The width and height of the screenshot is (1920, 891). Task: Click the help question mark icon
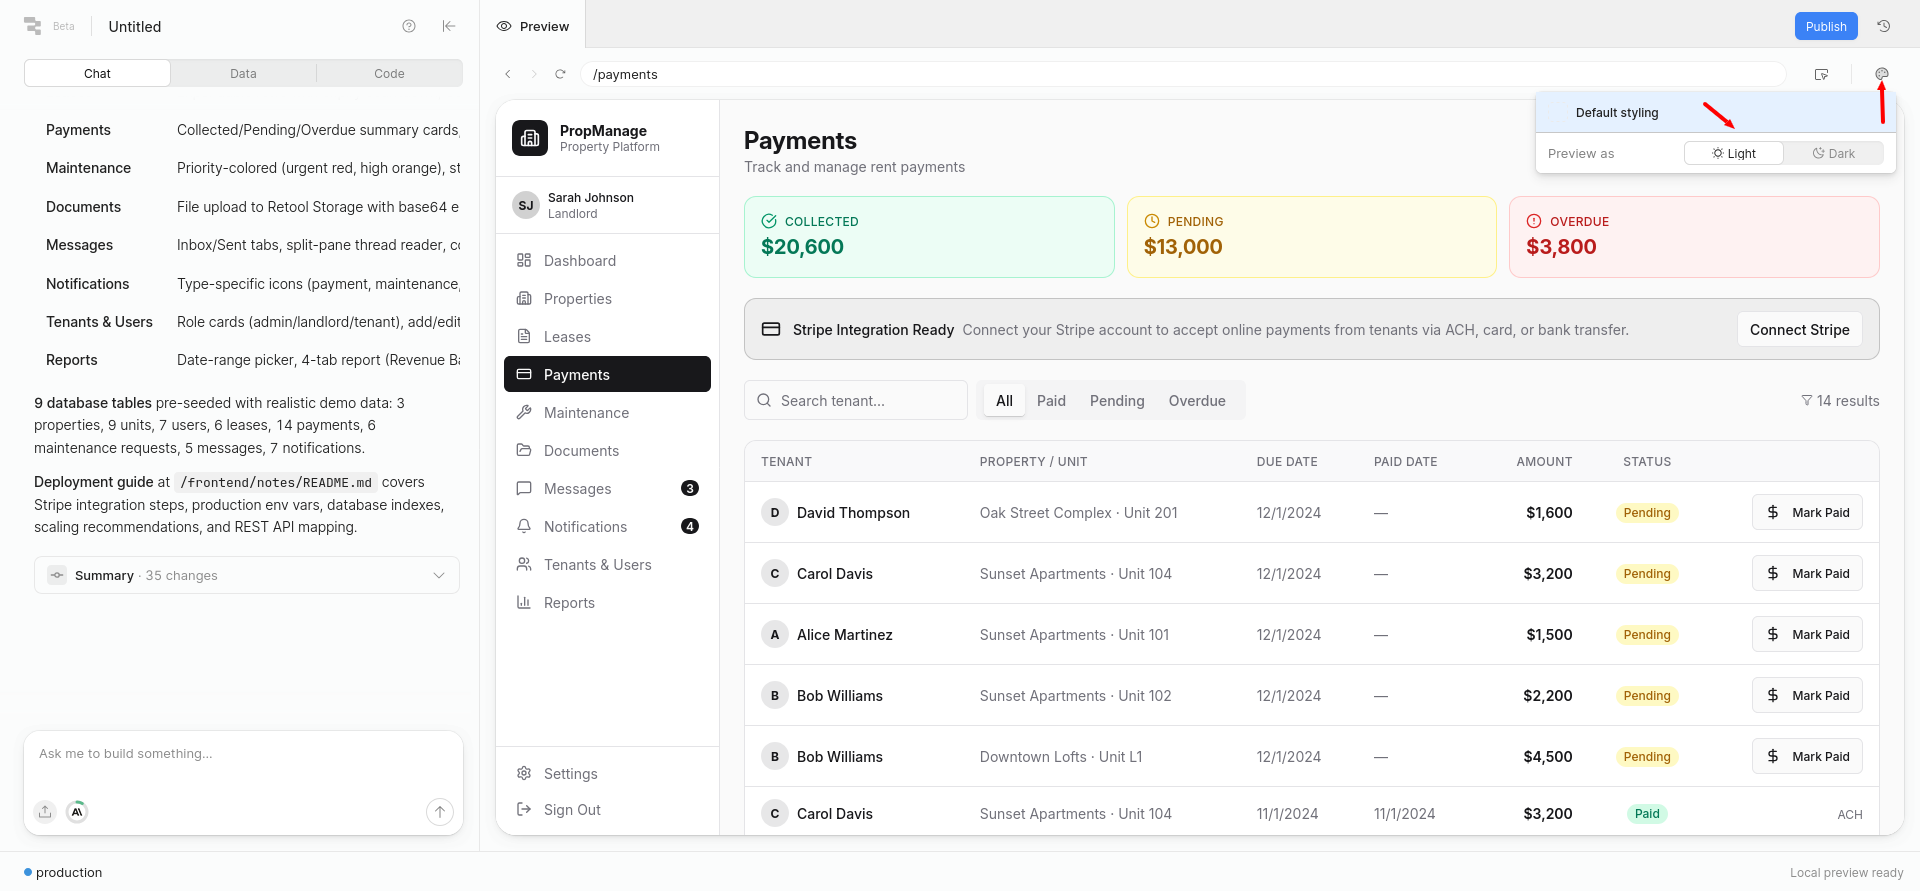point(409,26)
